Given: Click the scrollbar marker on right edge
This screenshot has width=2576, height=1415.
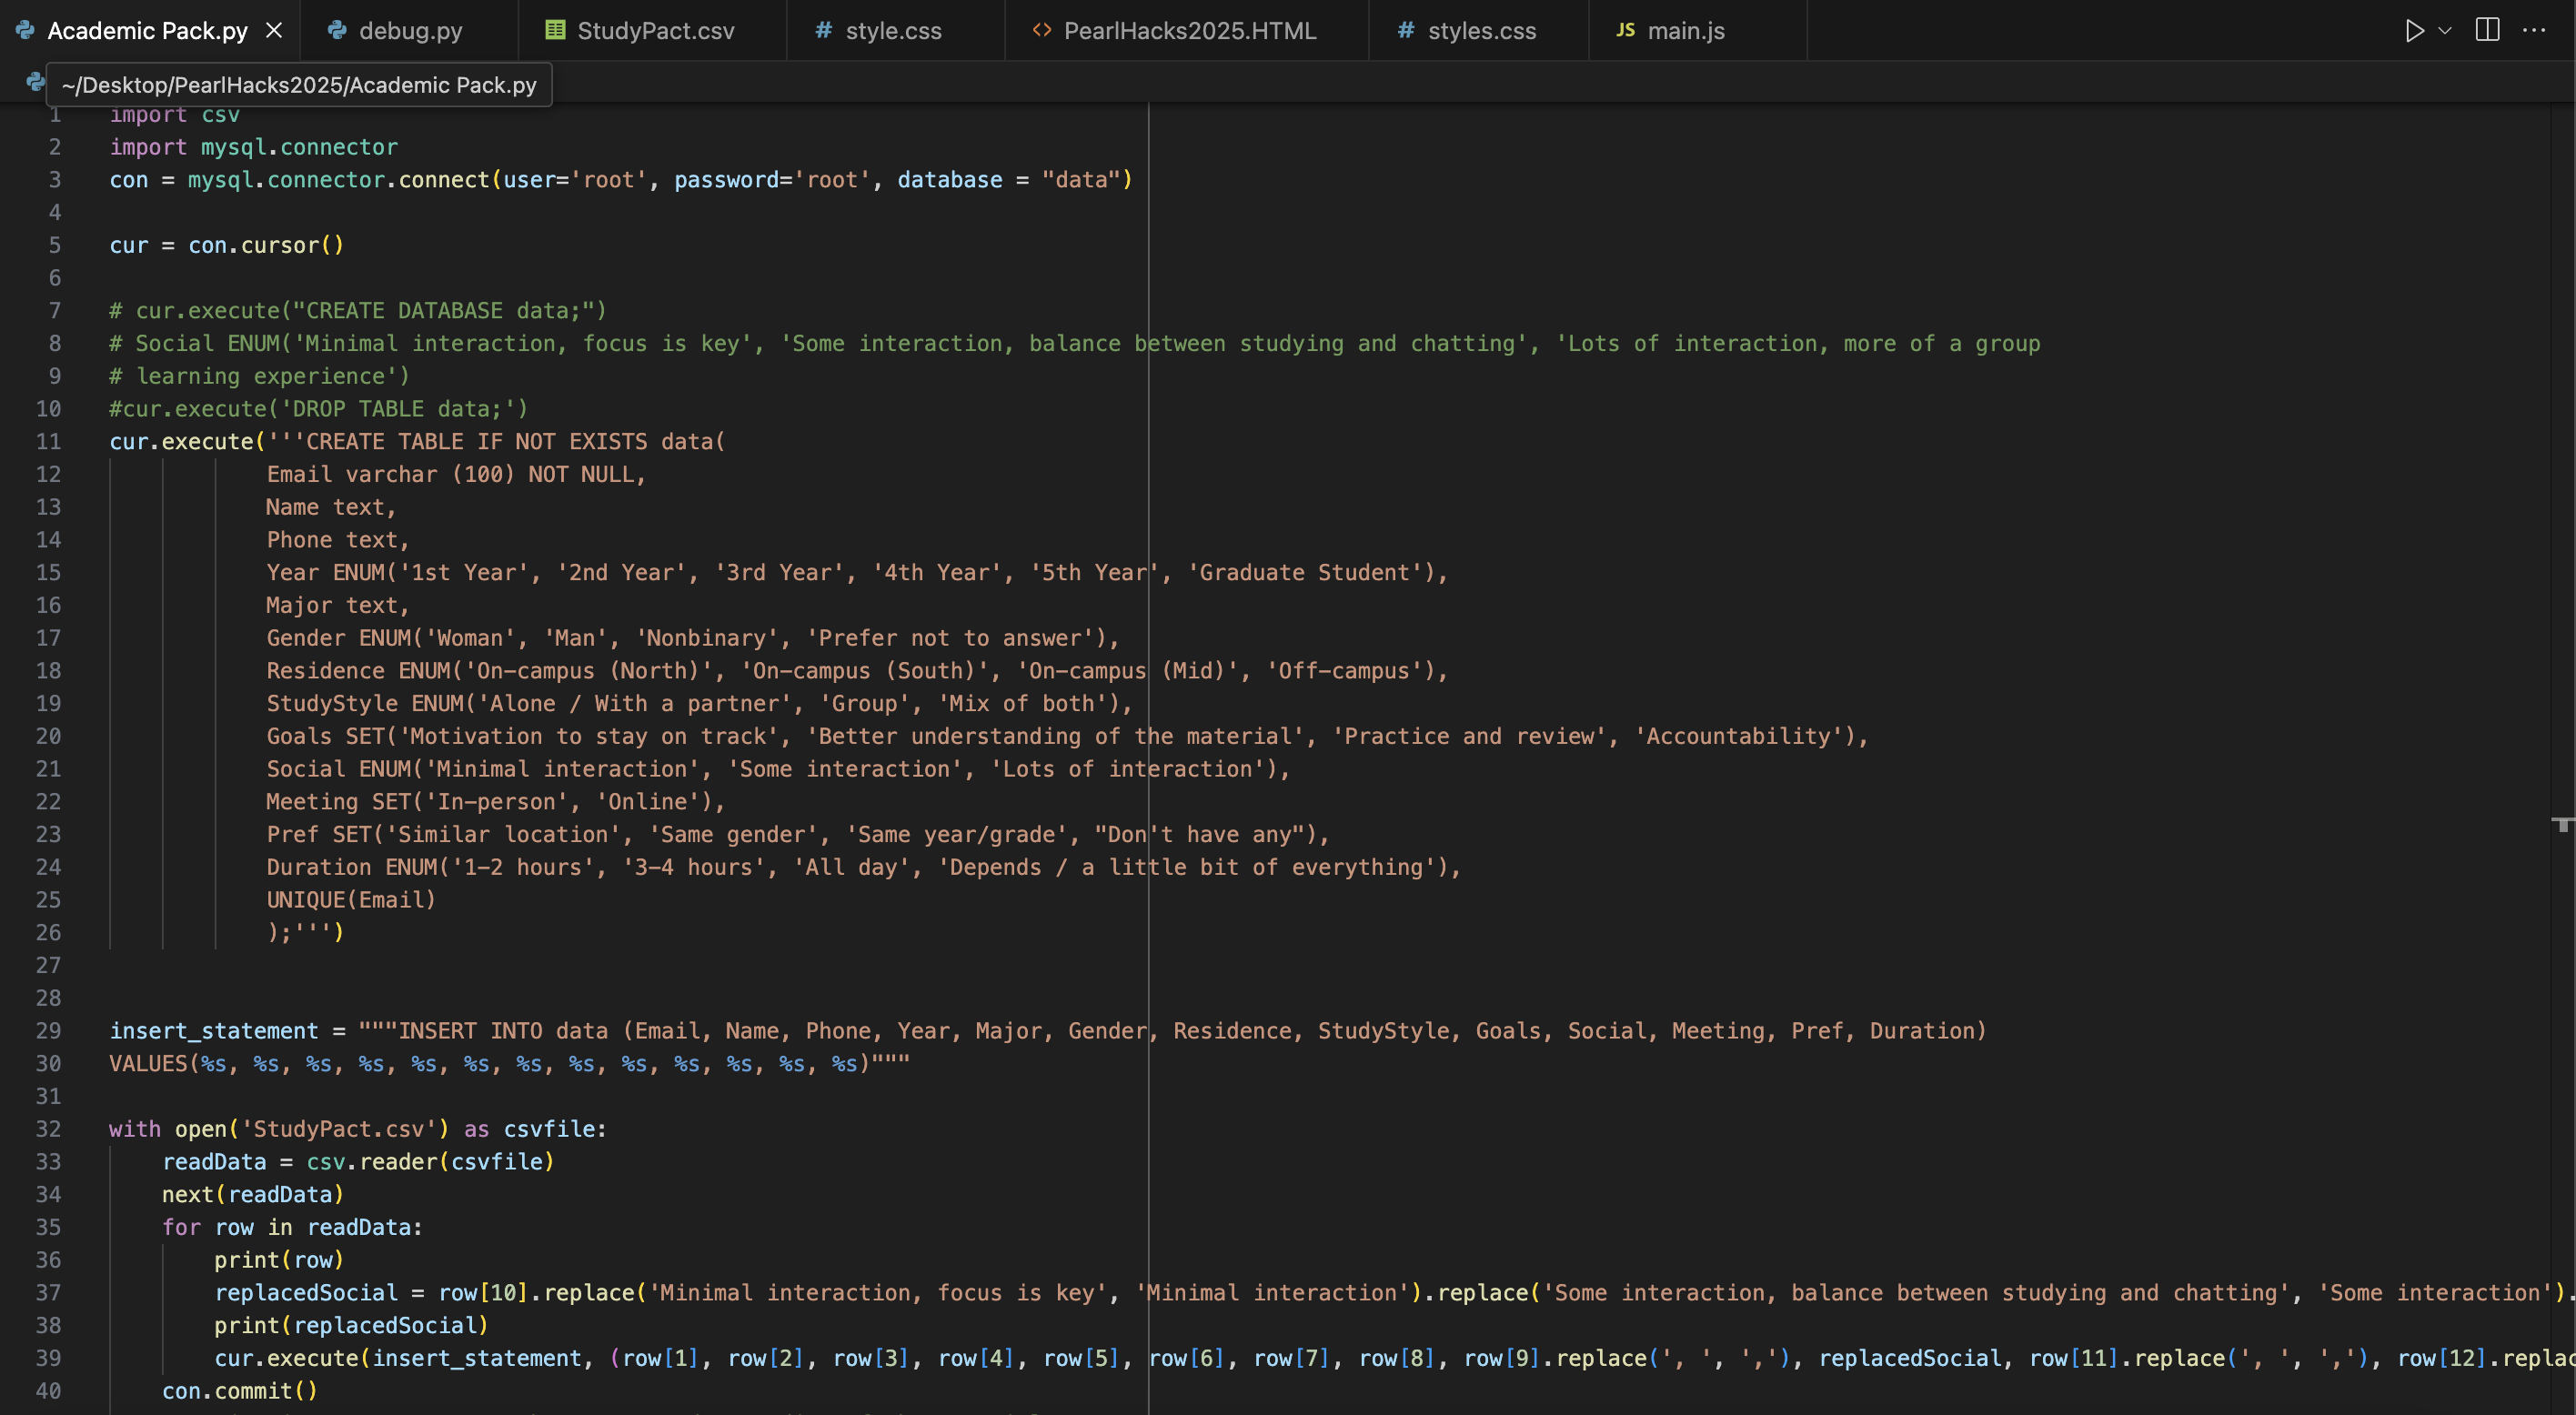Looking at the screenshot, I should (x=2562, y=823).
